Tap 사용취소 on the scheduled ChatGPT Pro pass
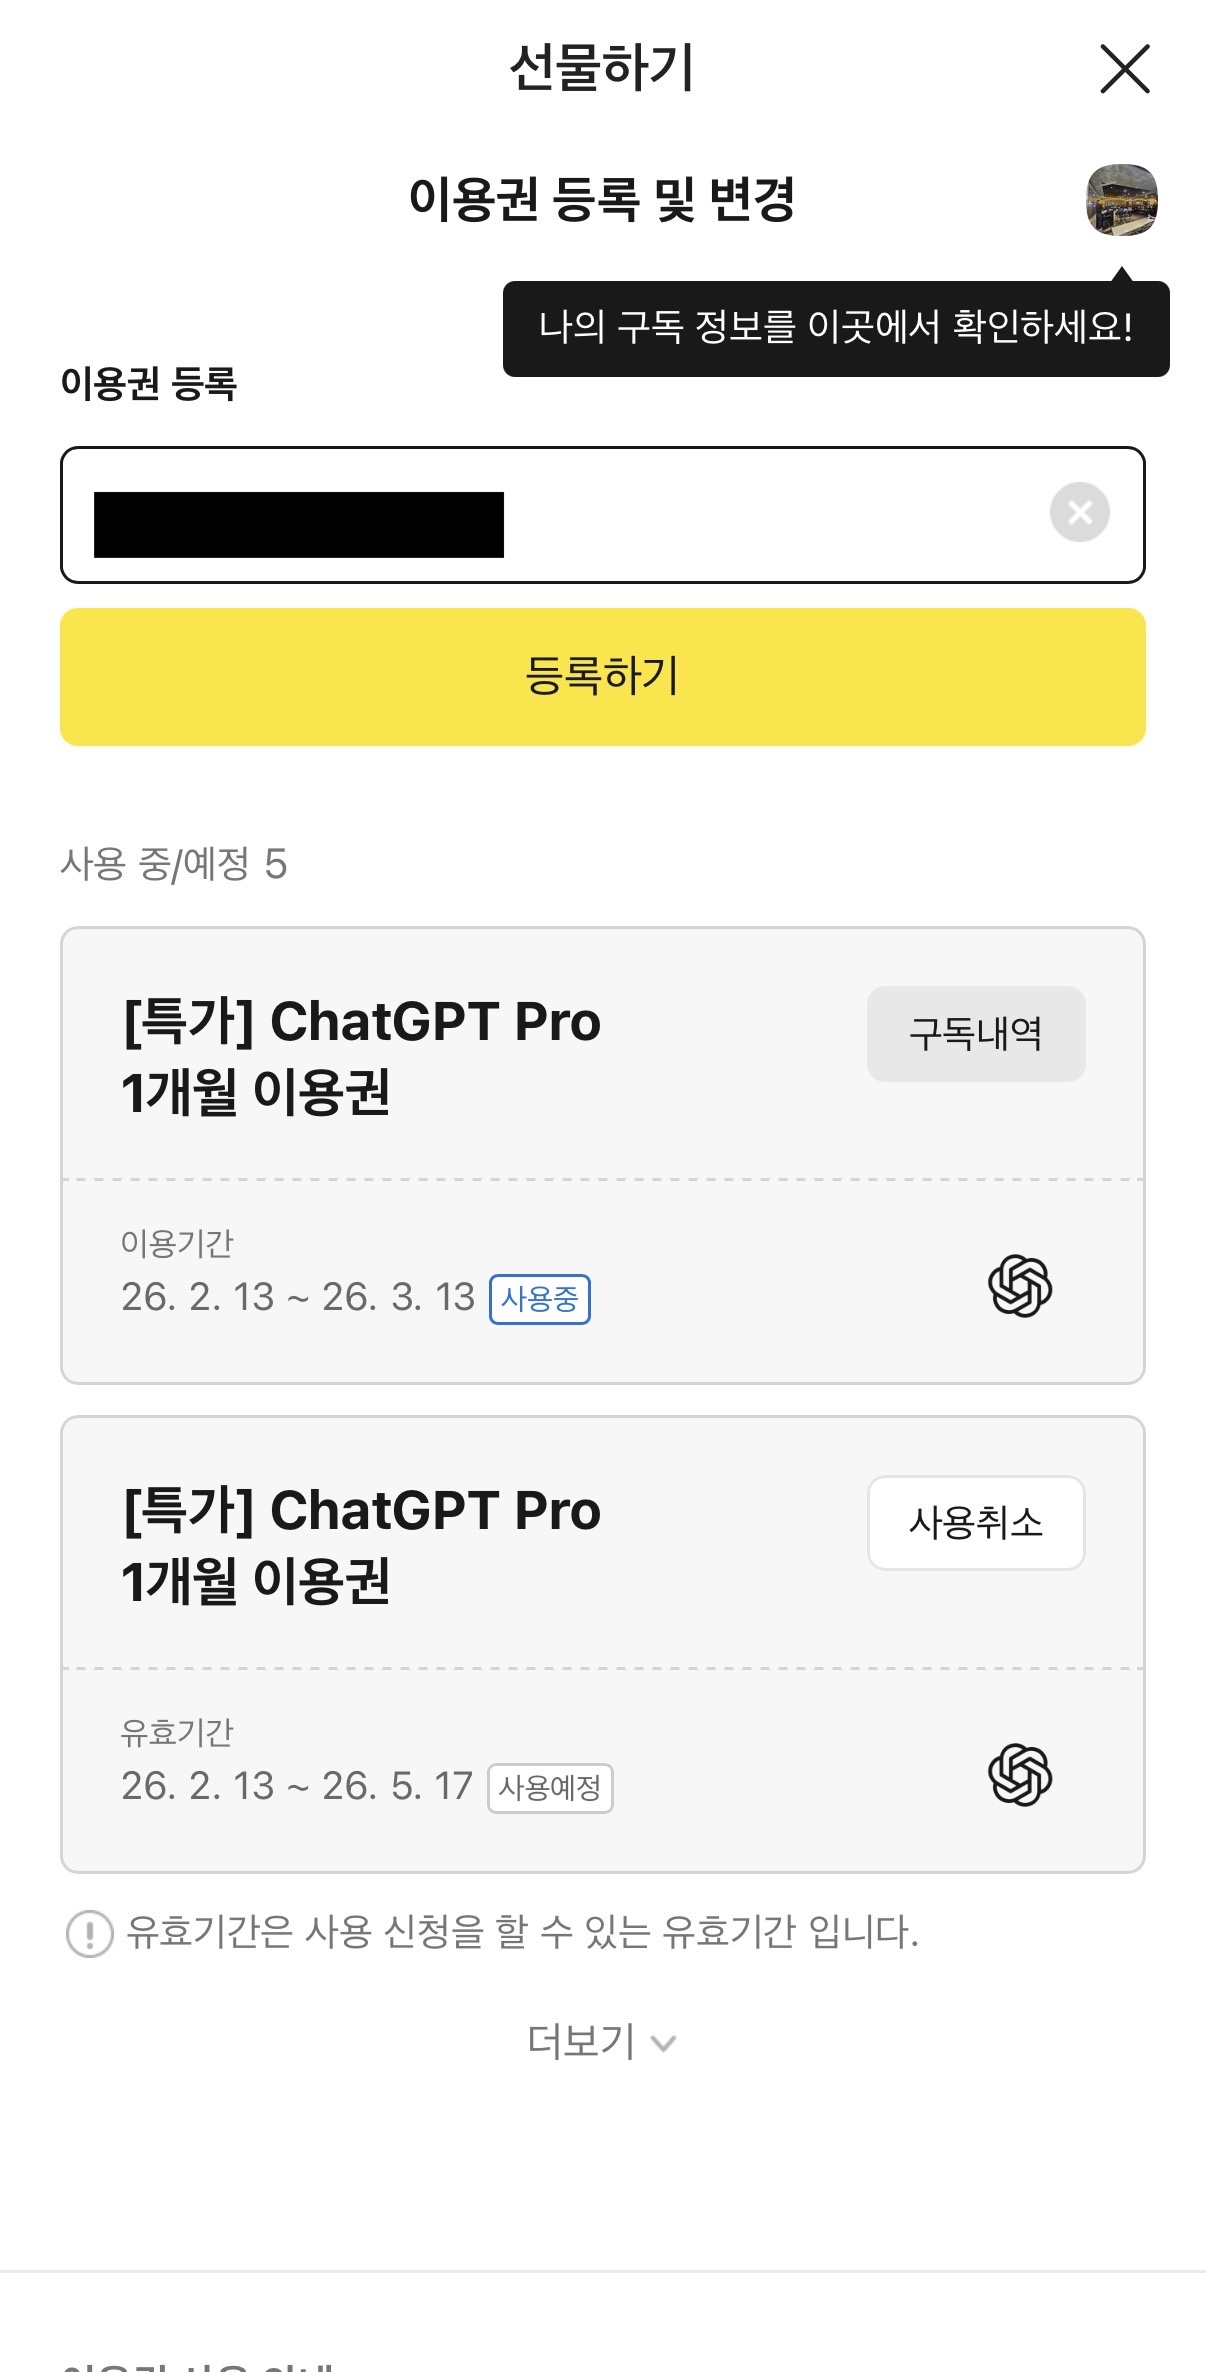Screen dimensions: 1206x2372 point(975,1523)
